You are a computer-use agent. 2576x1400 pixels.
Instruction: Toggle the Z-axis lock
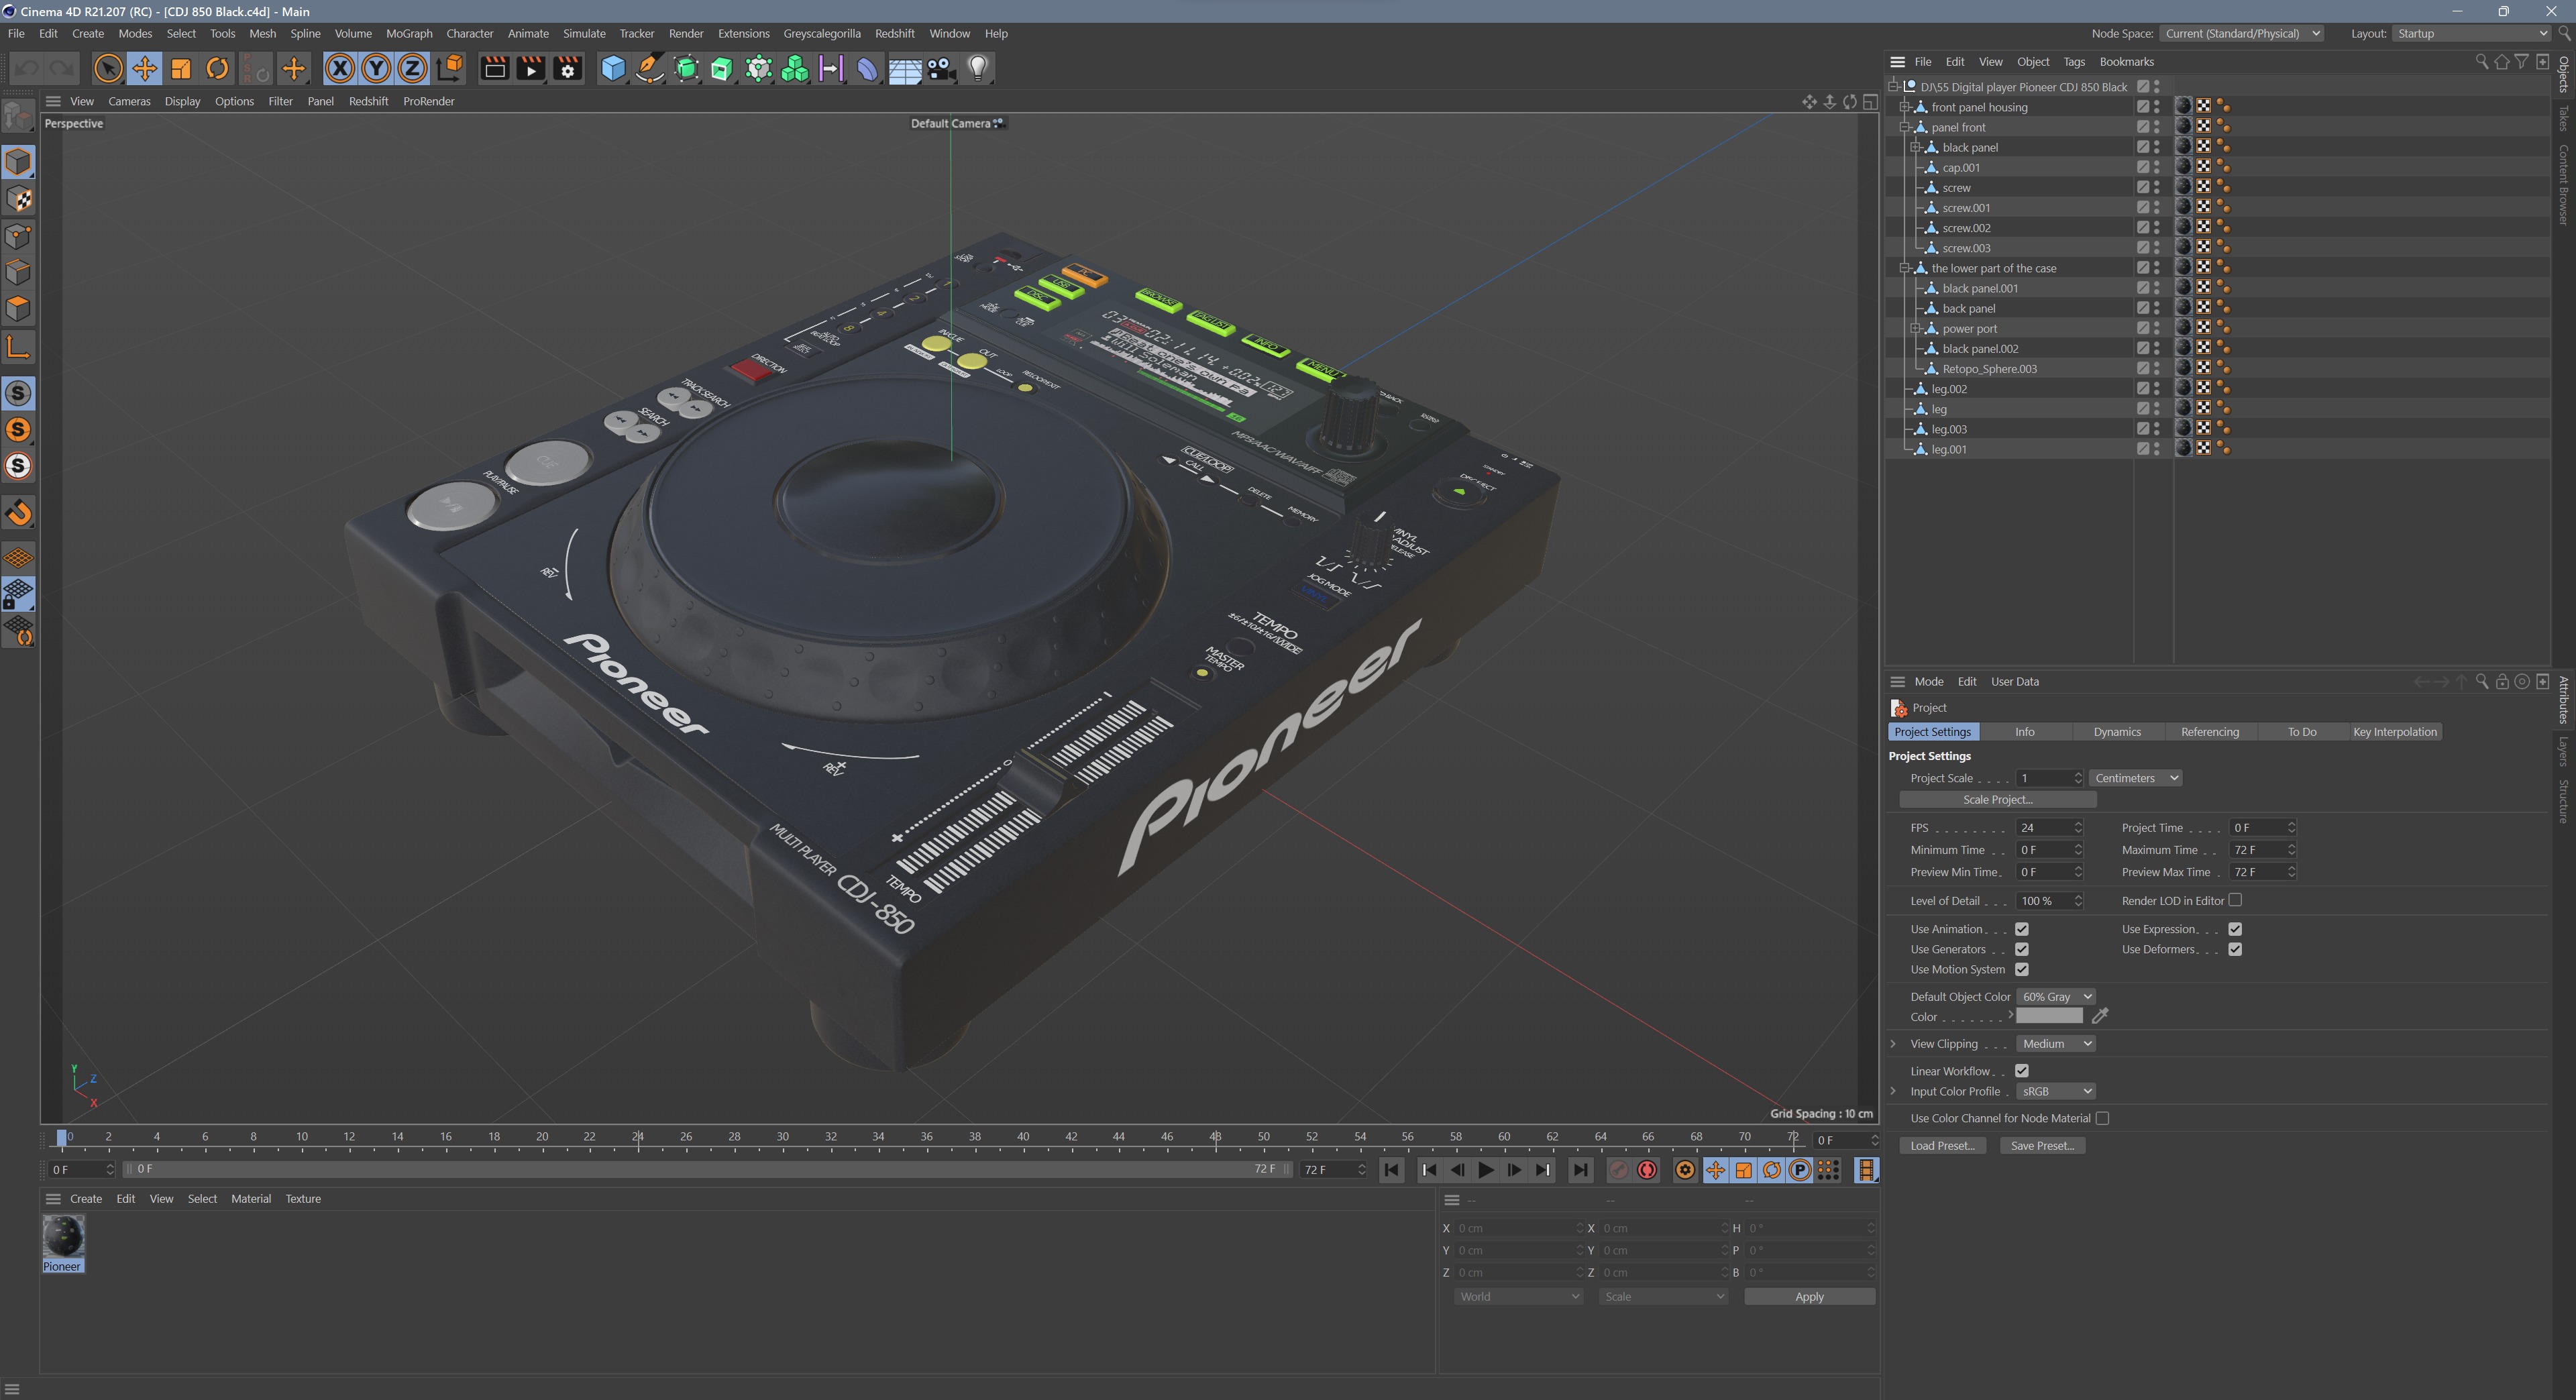pos(412,69)
